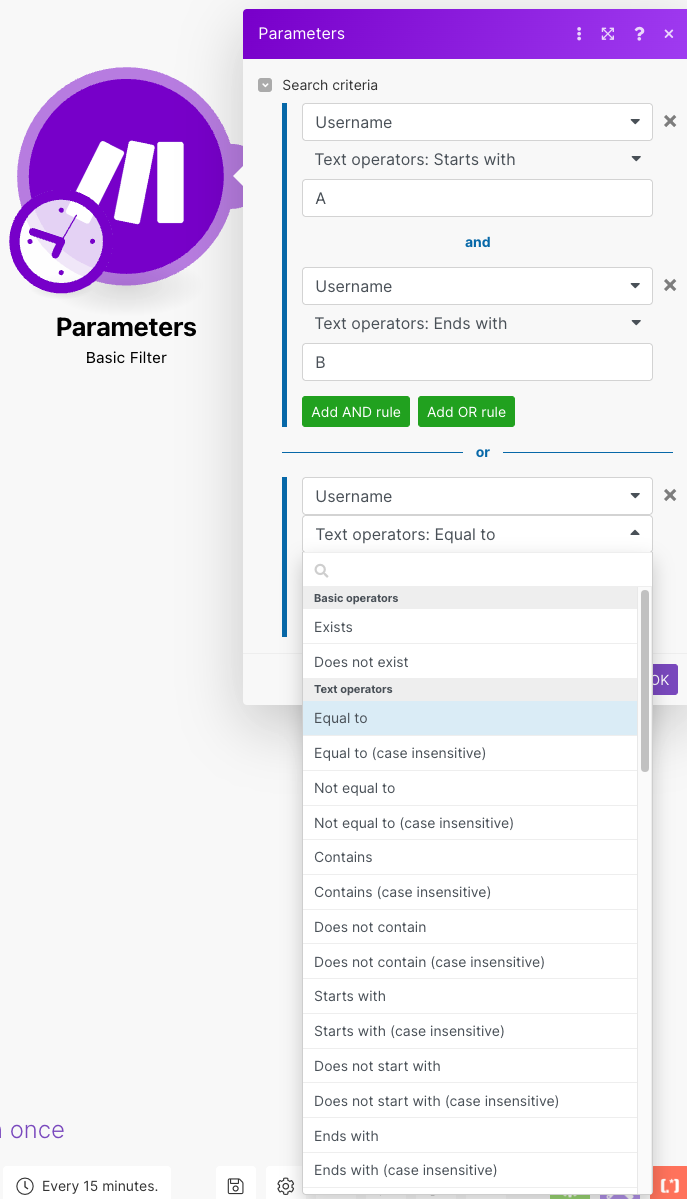
Task: Open scenario settings gear icon
Action: [x=285, y=1186]
